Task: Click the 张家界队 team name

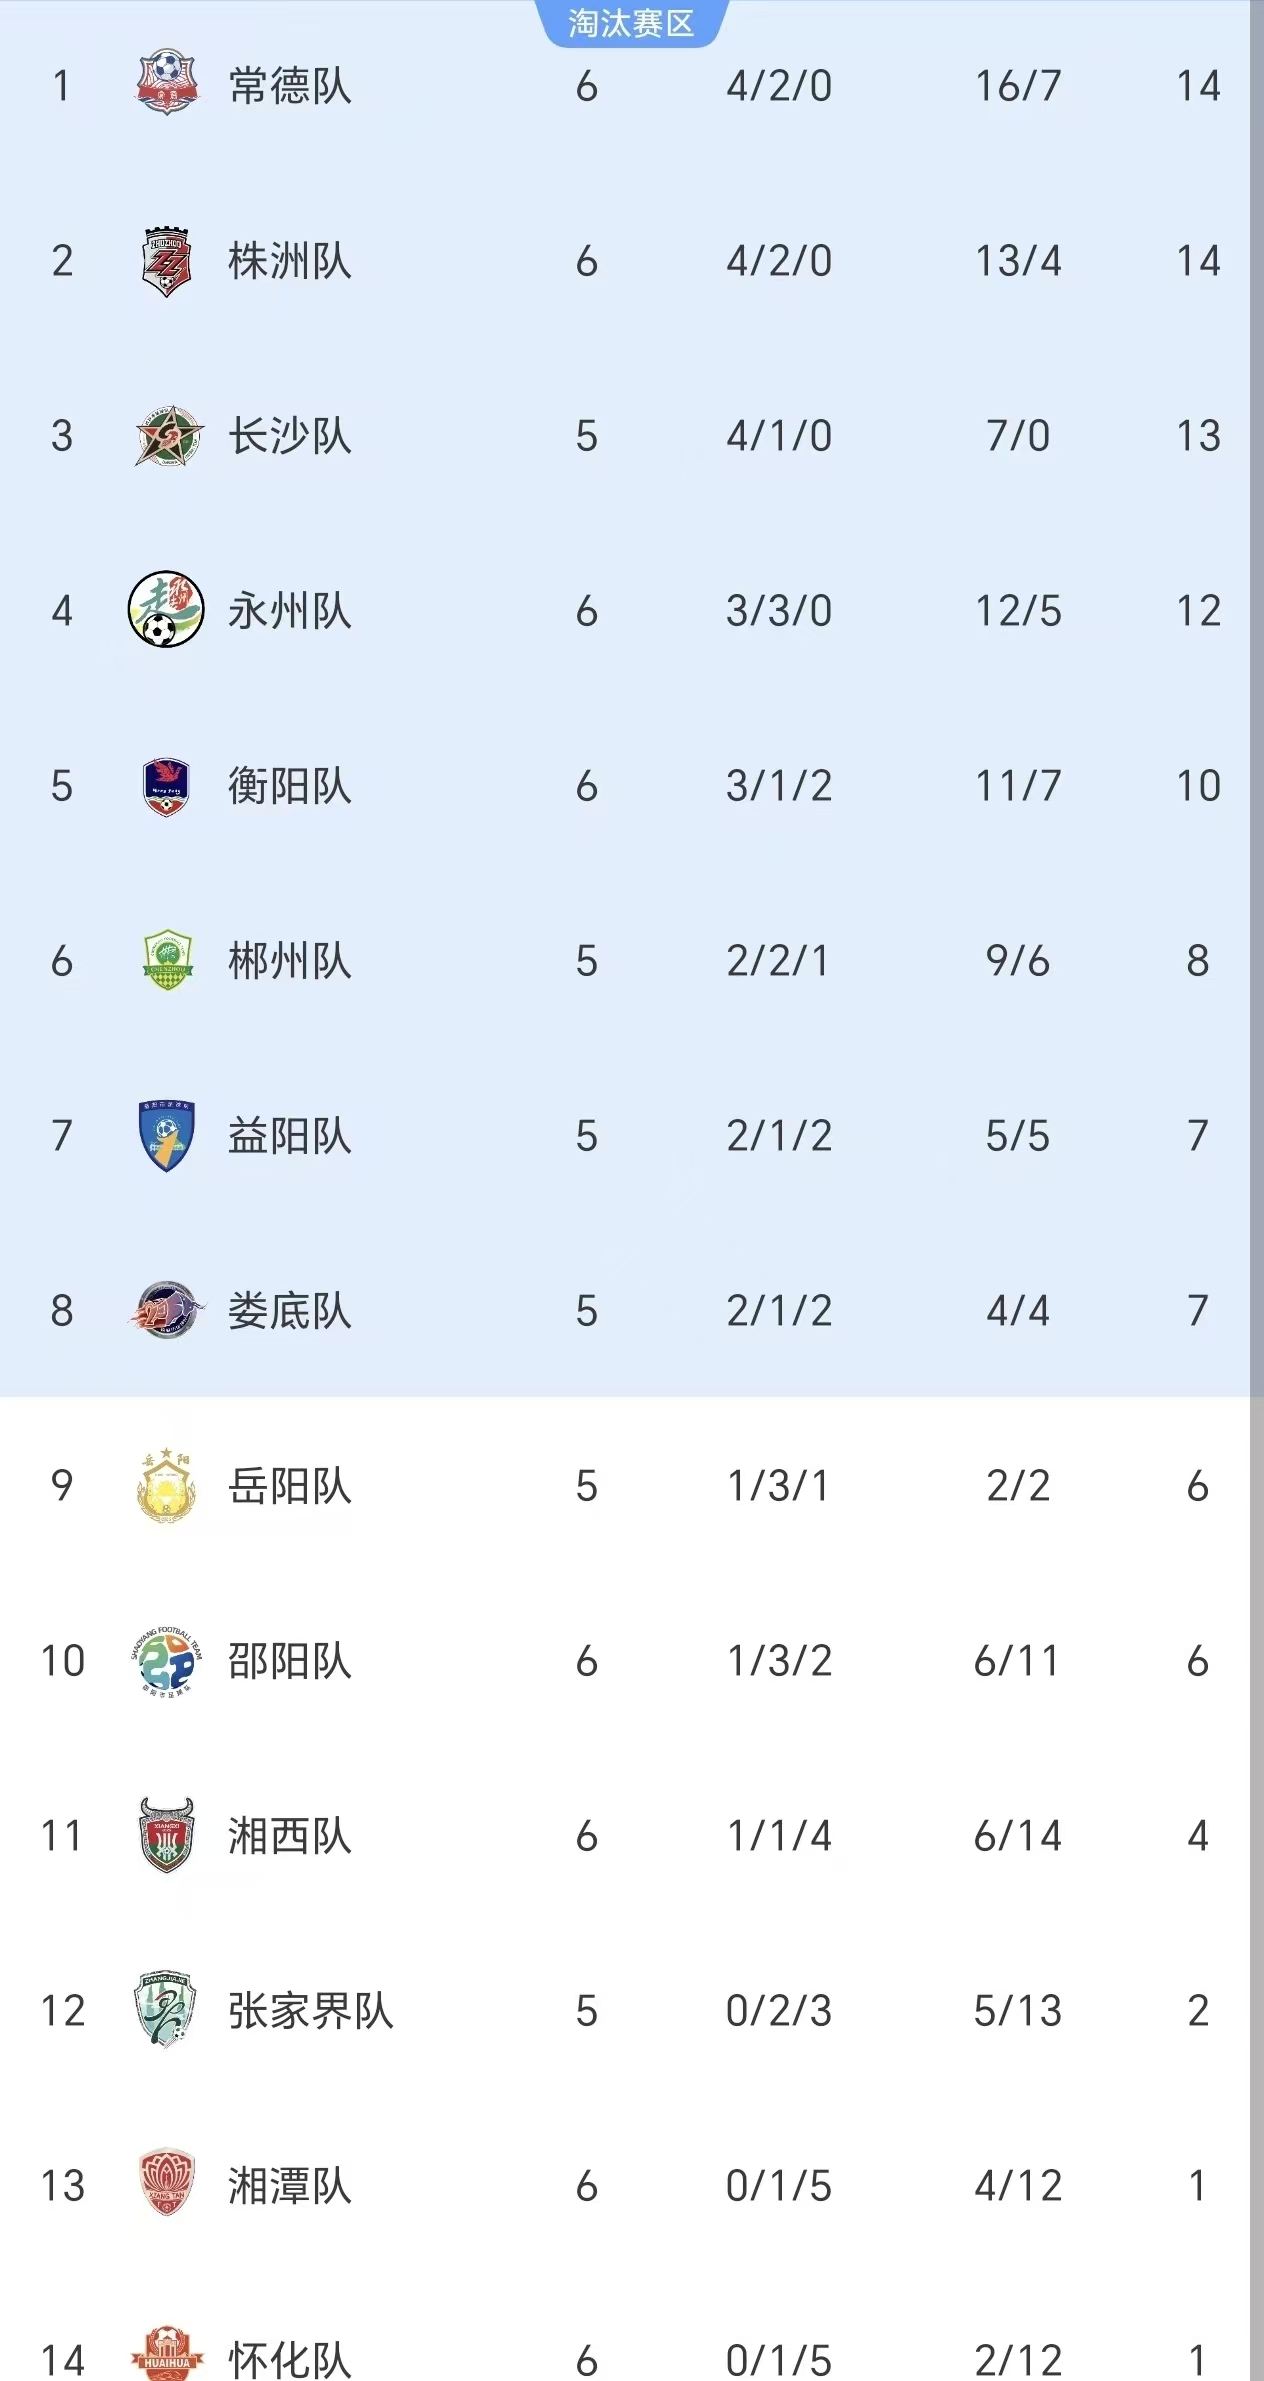Action: [310, 2011]
